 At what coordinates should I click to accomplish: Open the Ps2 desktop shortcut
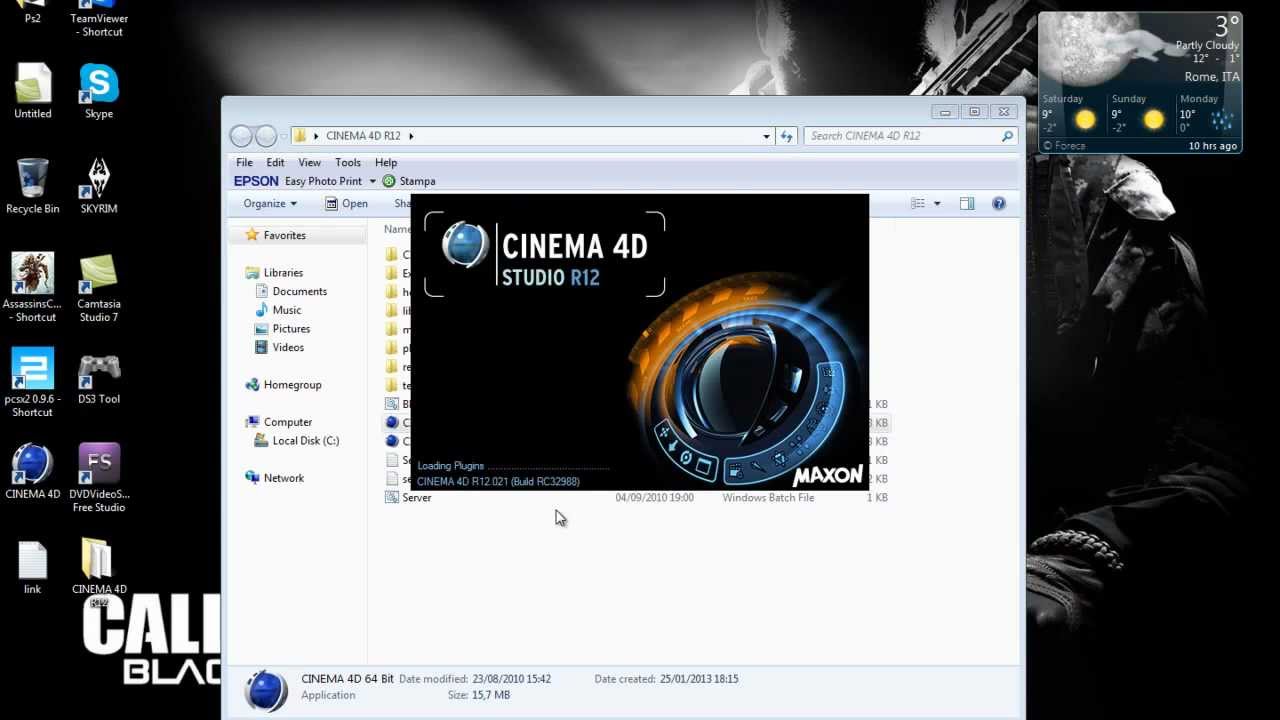(x=32, y=12)
